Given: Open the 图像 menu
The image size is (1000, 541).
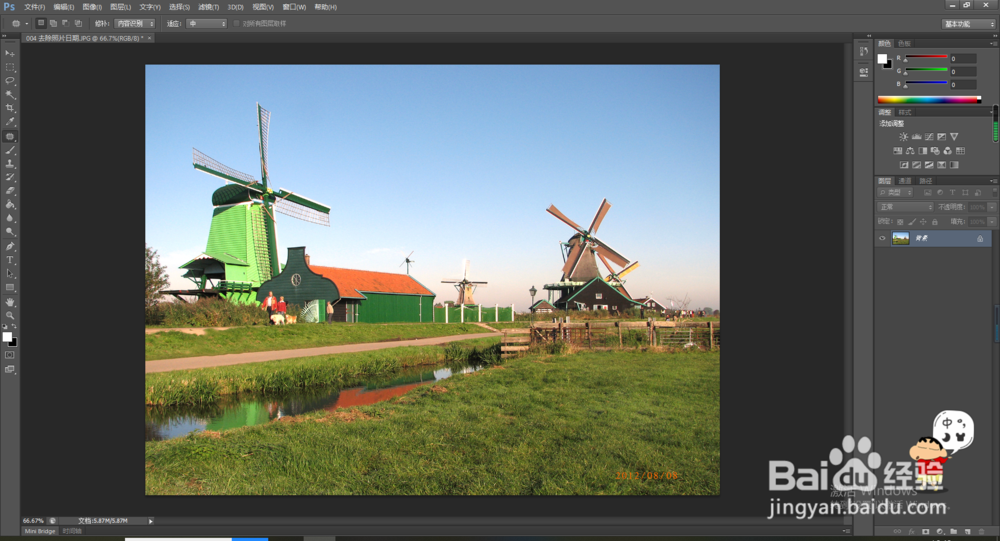Looking at the screenshot, I should 92,7.
